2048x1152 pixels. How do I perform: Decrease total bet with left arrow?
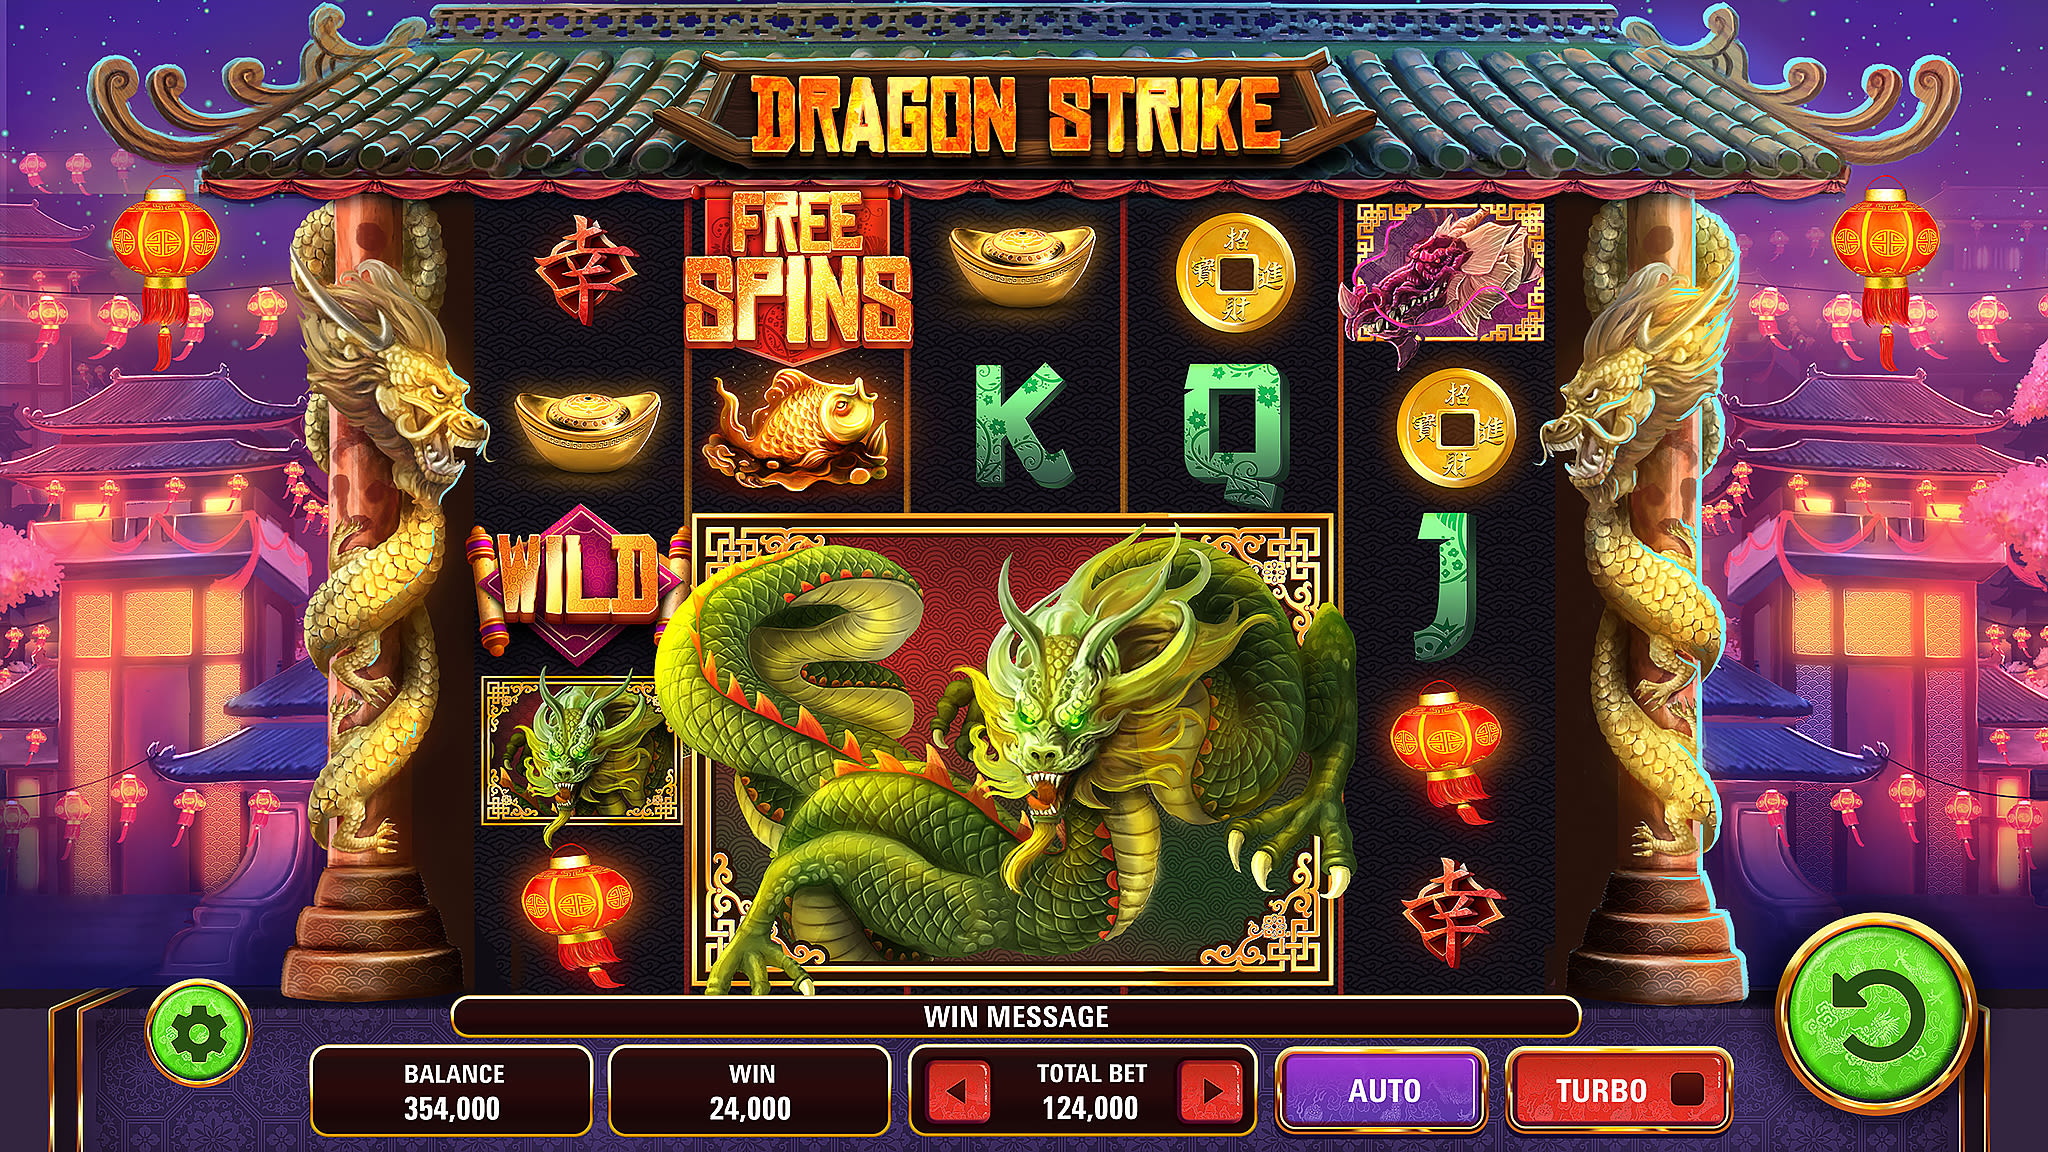coord(956,1091)
